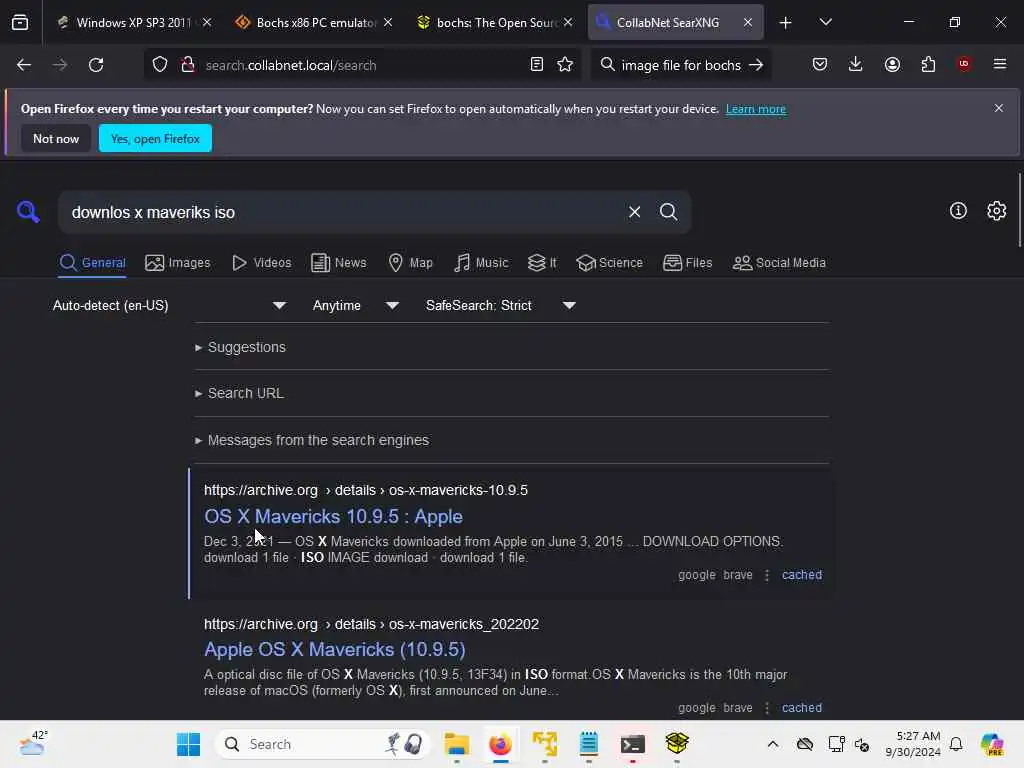Click the address bar URL field
Image resolution: width=1024 pixels, height=768 pixels.
coord(362,65)
